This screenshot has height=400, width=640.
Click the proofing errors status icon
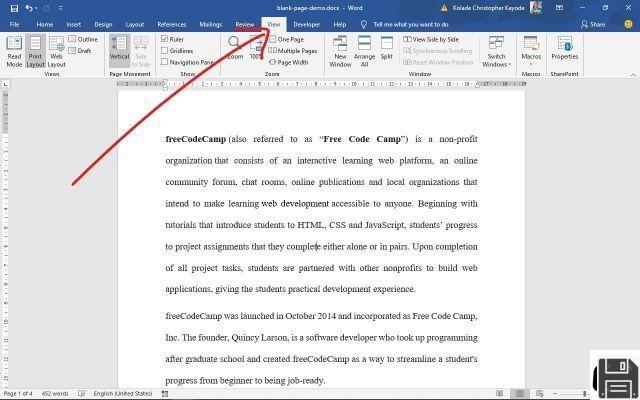[81, 394]
